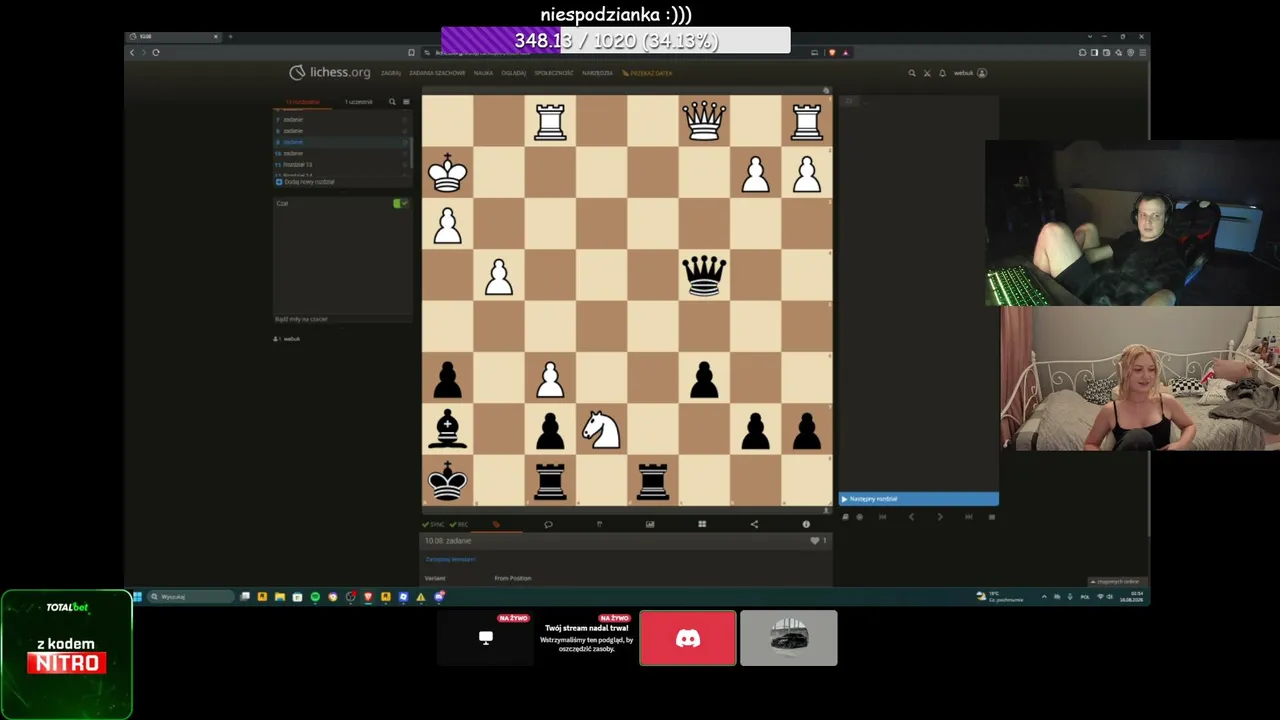Switch to the 1 uczestnik tab
Viewport: 1280px width, 720px height.
(358, 102)
